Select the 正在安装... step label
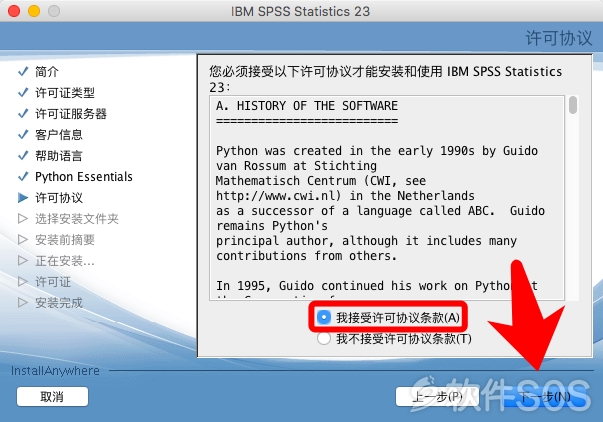 tap(65, 261)
